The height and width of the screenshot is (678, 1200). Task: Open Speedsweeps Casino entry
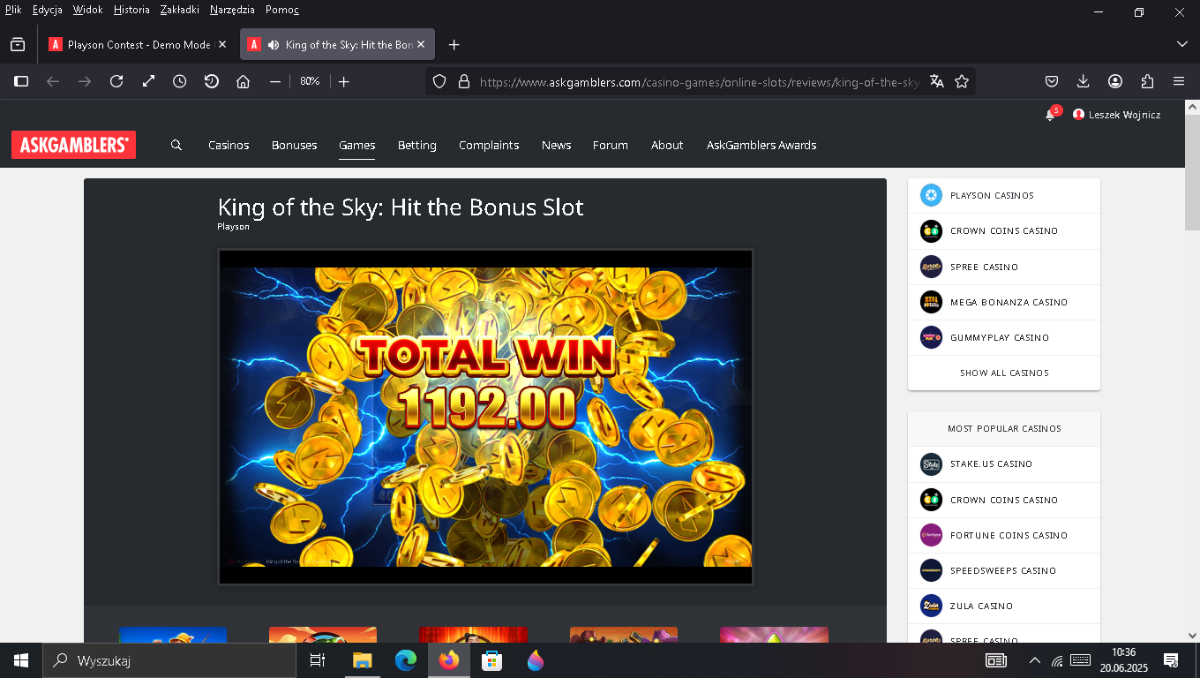pos(1003,571)
